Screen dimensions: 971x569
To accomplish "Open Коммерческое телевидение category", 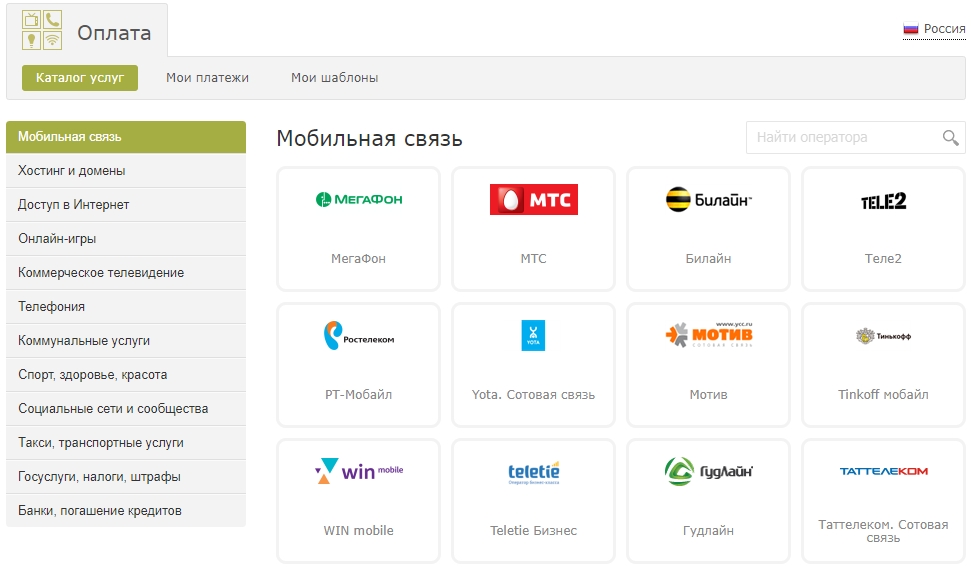I will [126, 272].
